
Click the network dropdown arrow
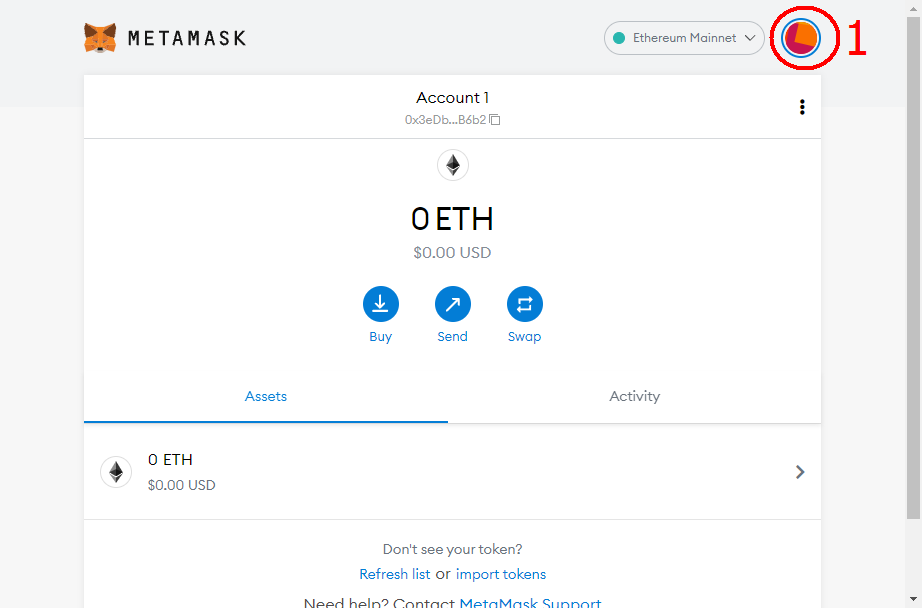[750, 38]
